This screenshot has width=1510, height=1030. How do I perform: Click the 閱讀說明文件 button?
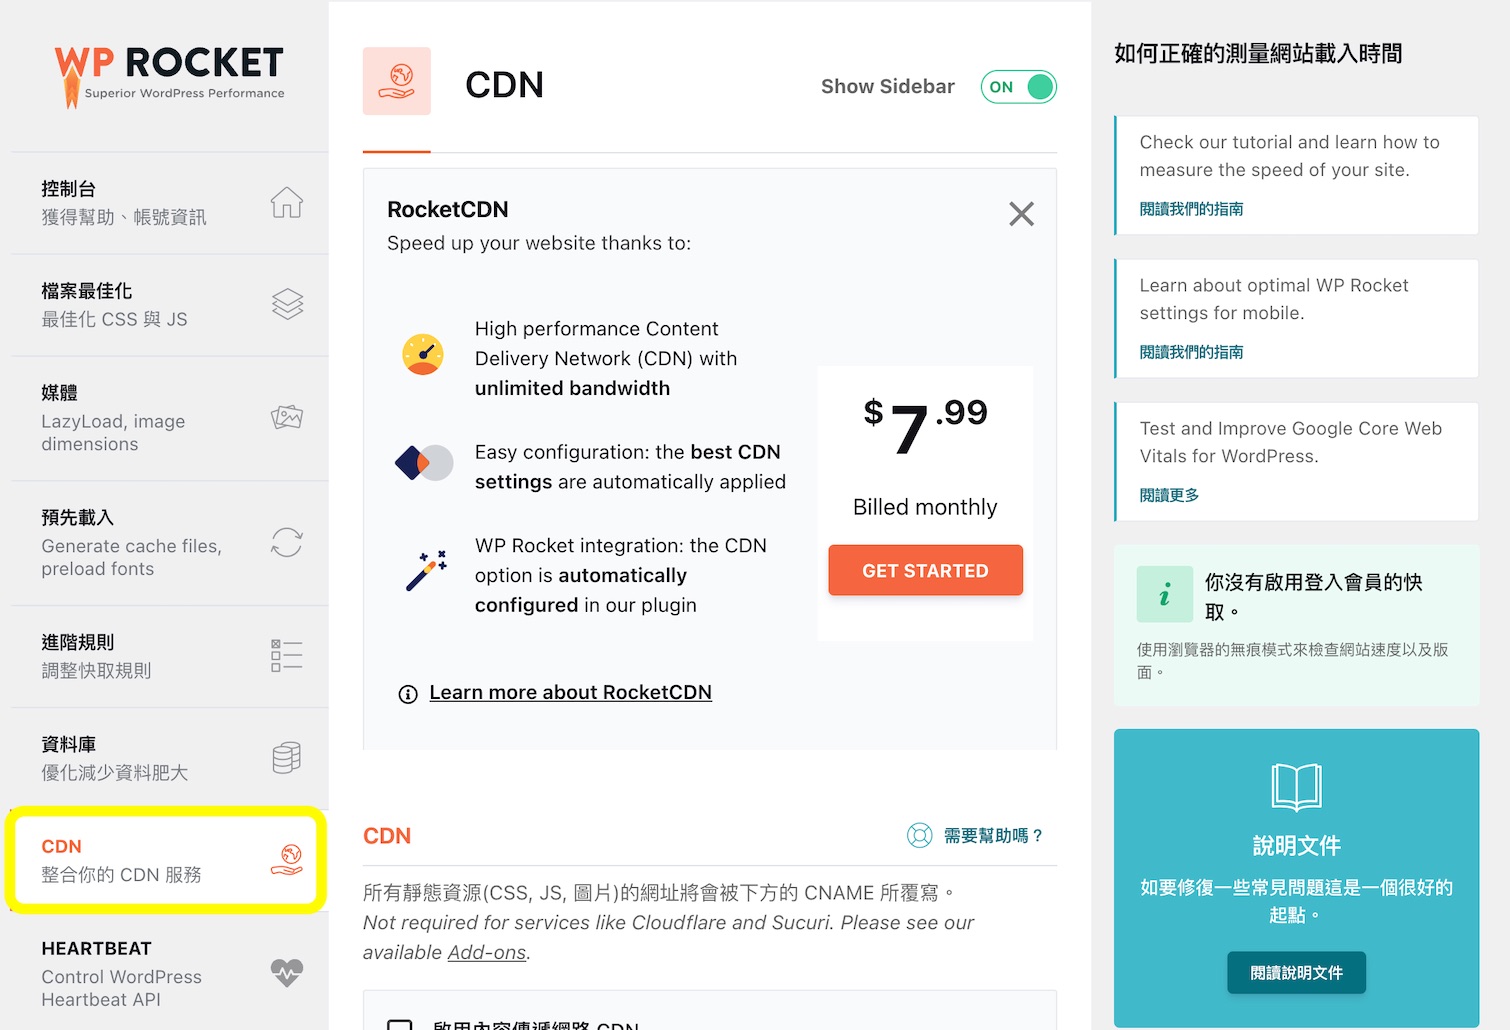tap(1296, 972)
